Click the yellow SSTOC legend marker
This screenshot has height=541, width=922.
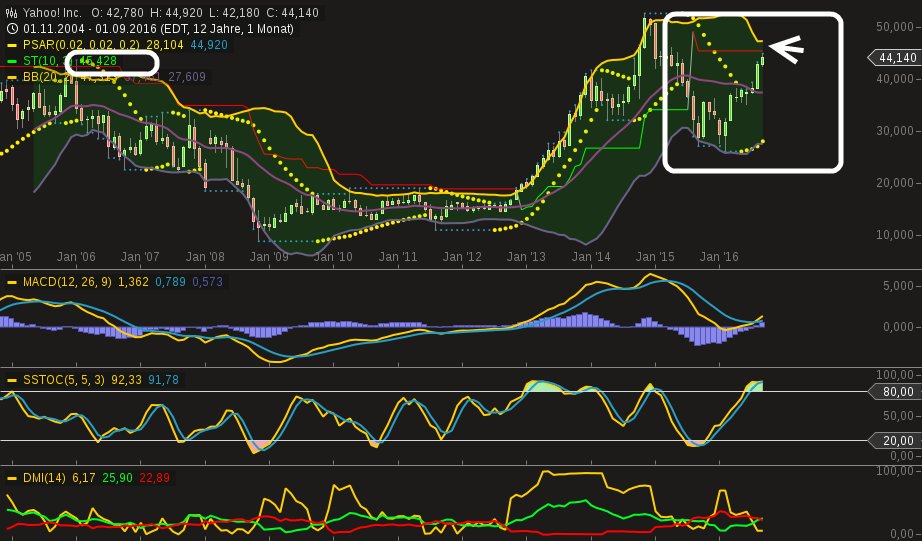12,380
